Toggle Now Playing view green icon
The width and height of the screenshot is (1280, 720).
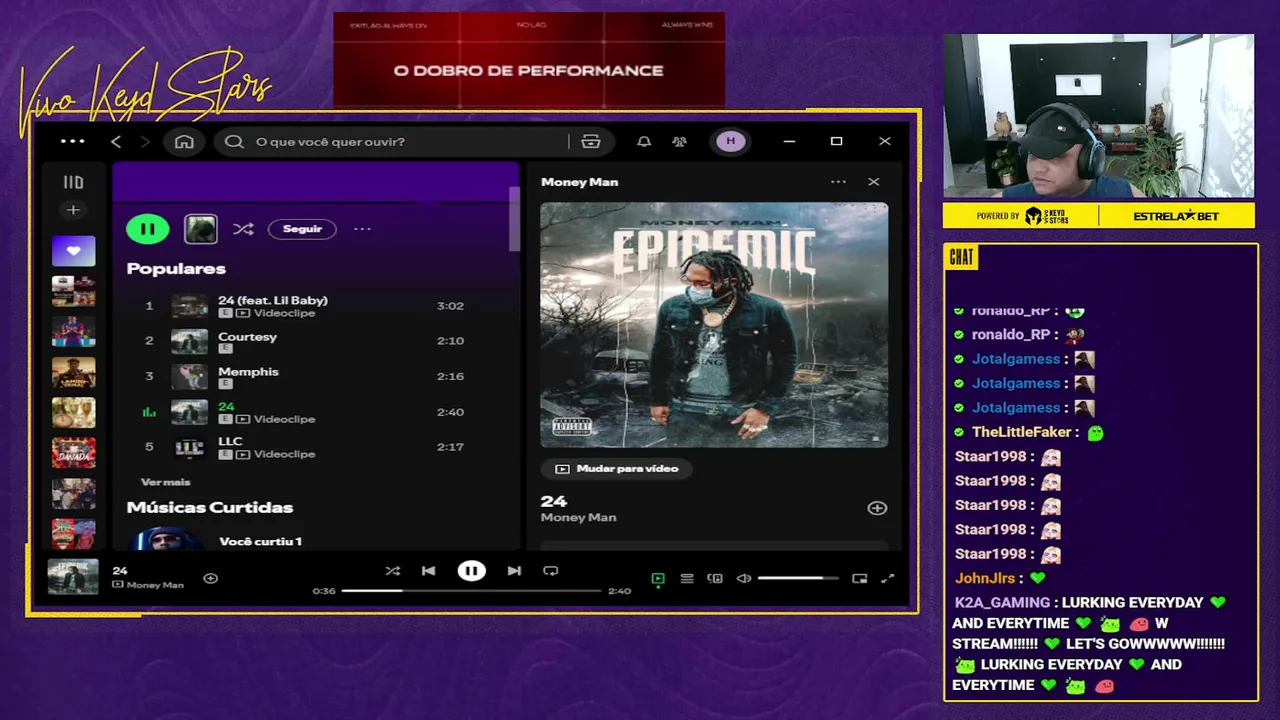[658, 578]
